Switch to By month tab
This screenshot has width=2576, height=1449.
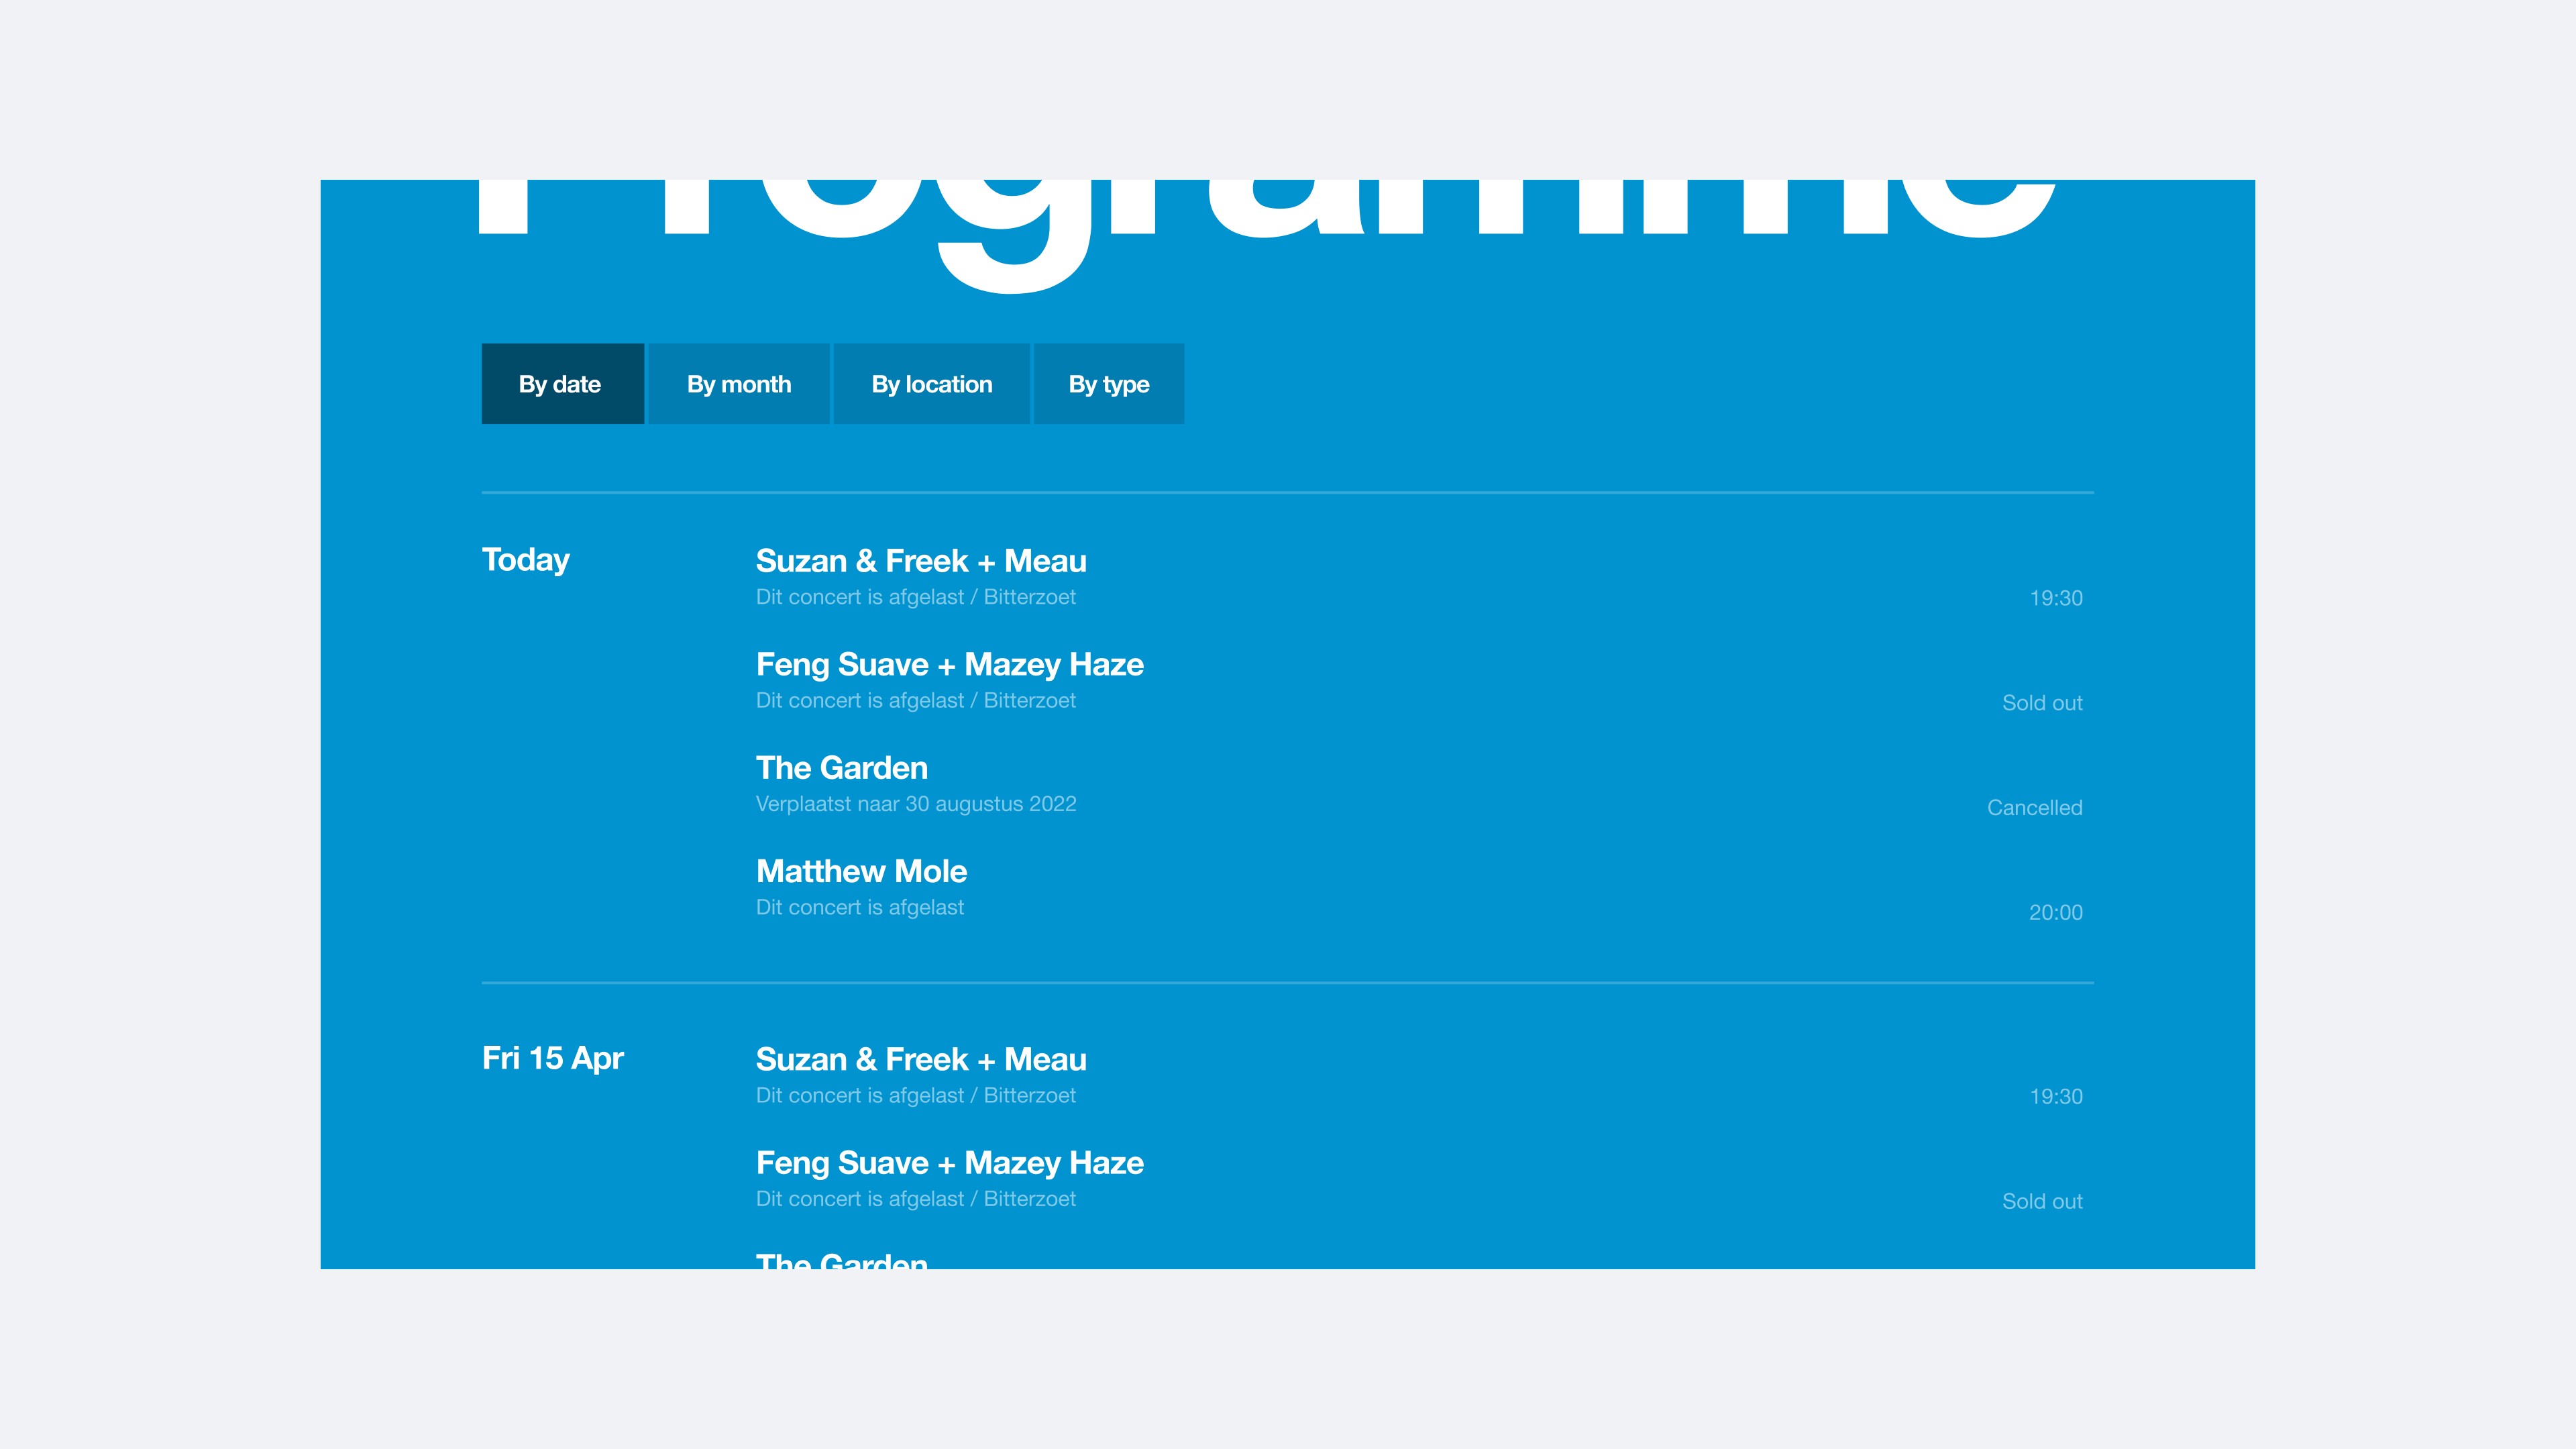click(x=738, y=384)
